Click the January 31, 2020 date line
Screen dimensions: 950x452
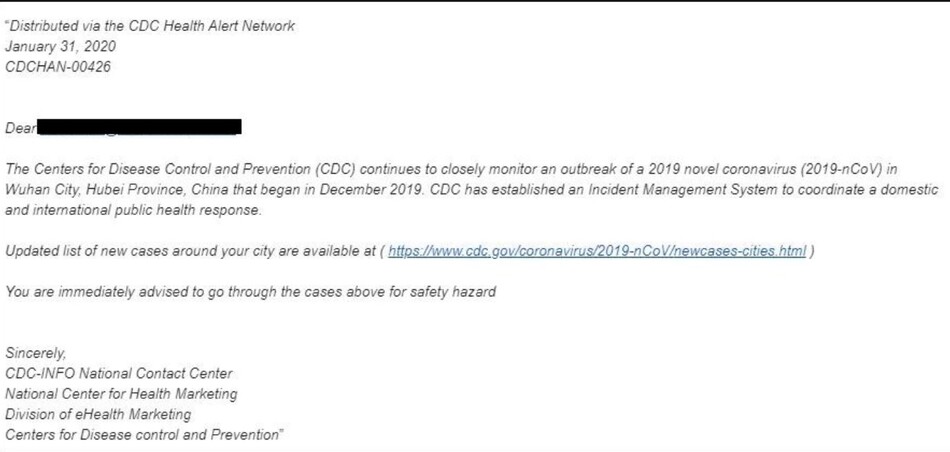tap(60, 47)
